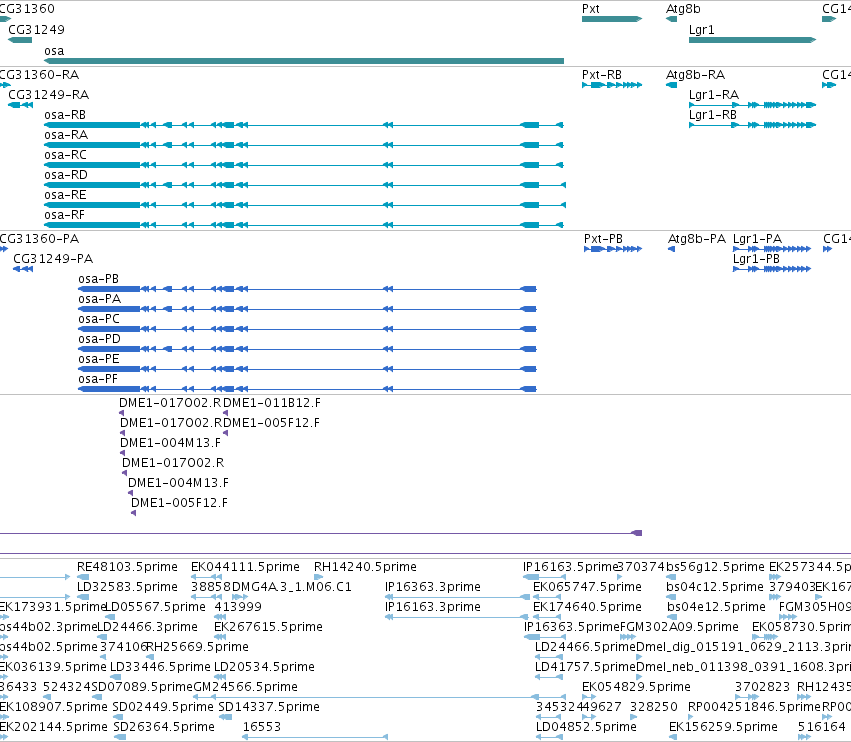Click the osa-RF transcript label

[x=65, y=215]
